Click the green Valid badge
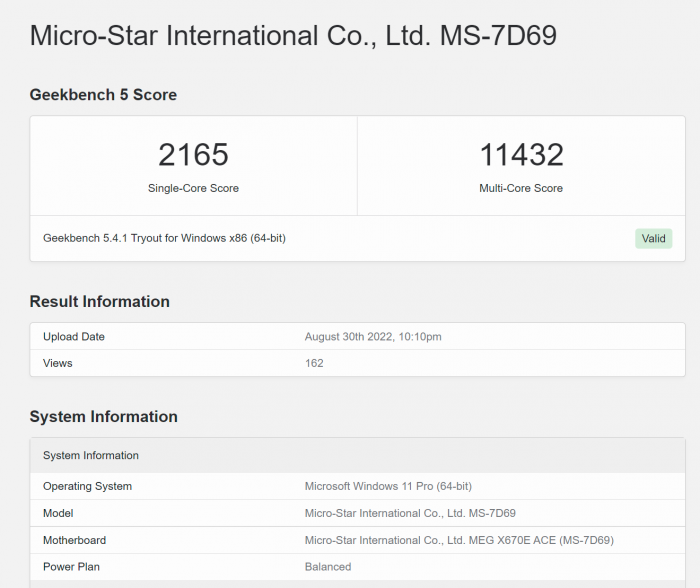Screen dimensions: 700x588 (653, 238)
